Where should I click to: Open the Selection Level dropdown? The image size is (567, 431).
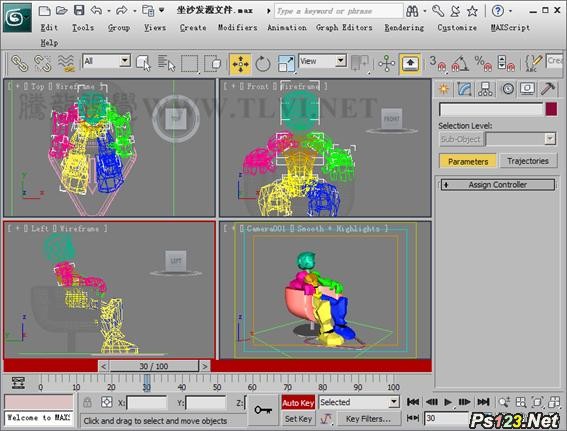click(x=521, y=139)
